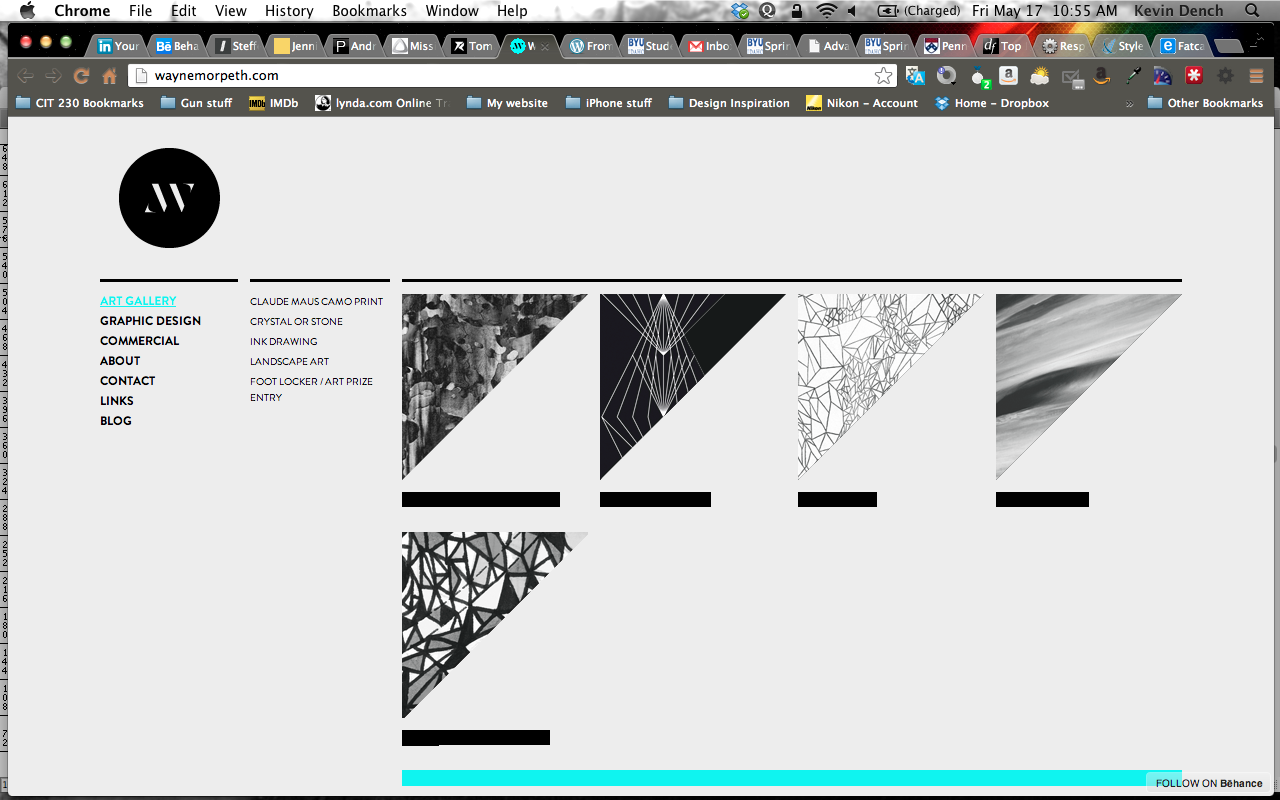The image size is (1280, 800).
Task: Open the Dropbox menu bar icon
Action: click(740, 11)
